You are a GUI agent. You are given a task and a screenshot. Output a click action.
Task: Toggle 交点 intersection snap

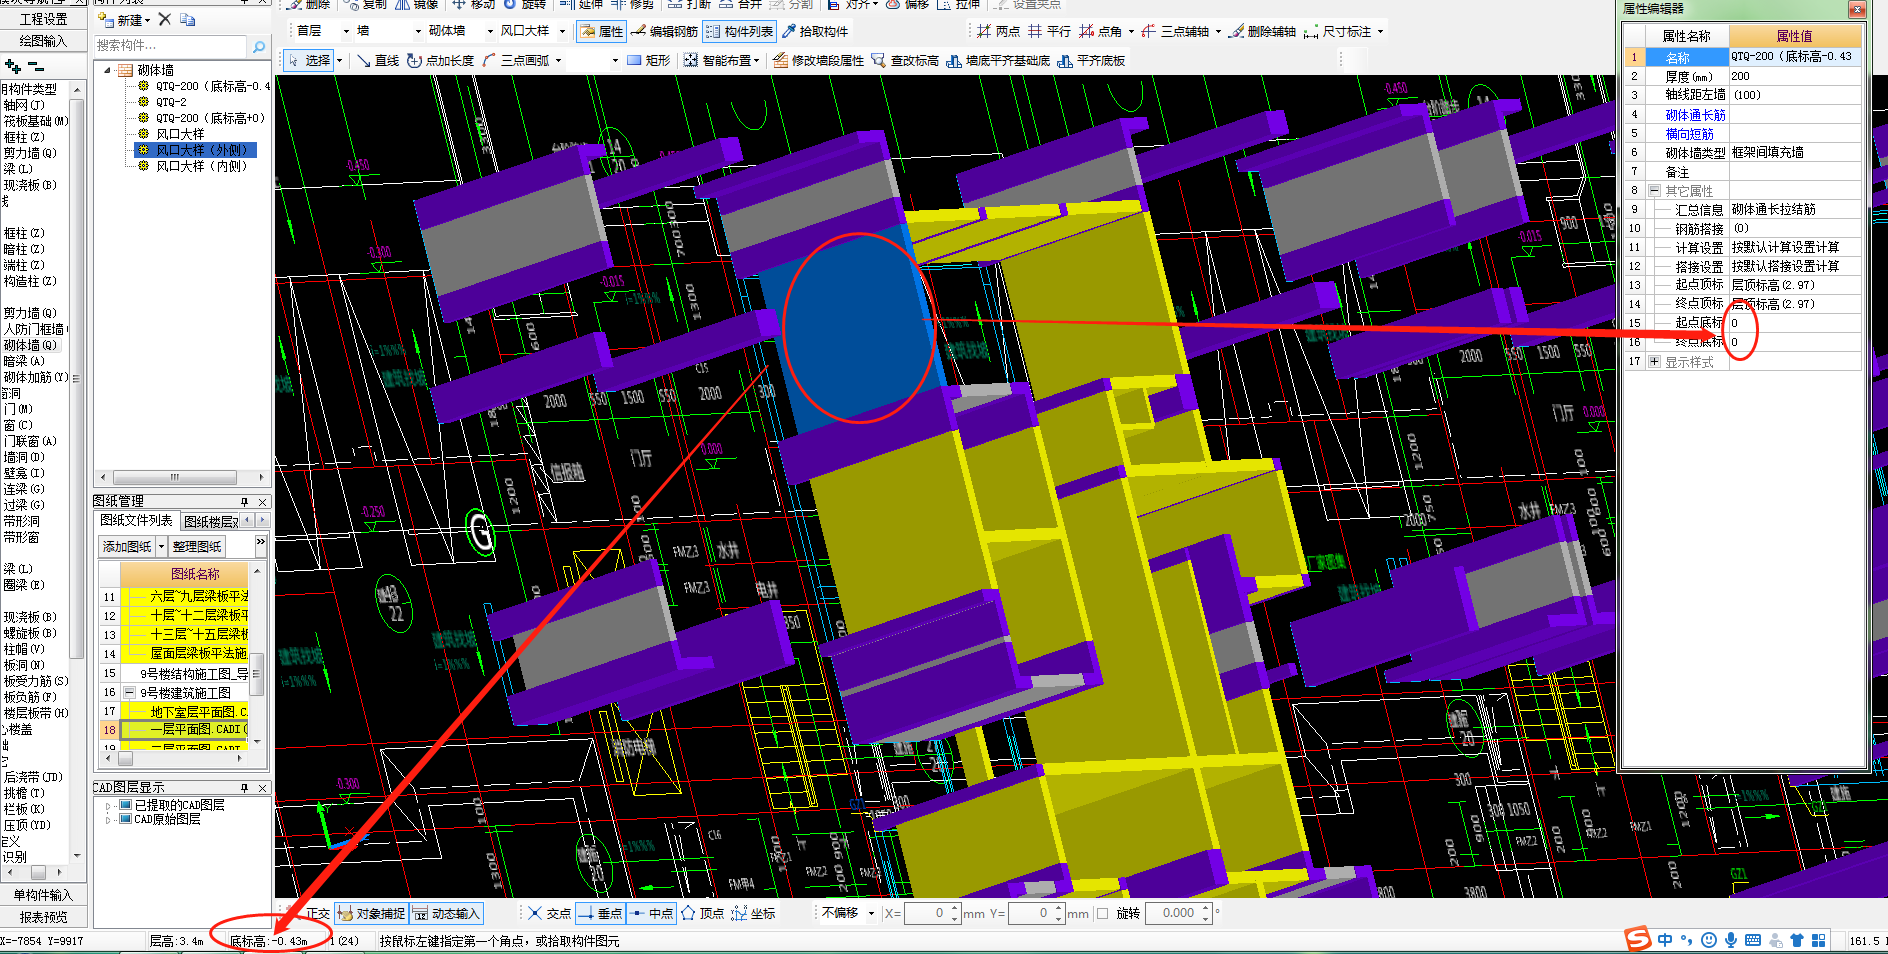coord(549,913)
